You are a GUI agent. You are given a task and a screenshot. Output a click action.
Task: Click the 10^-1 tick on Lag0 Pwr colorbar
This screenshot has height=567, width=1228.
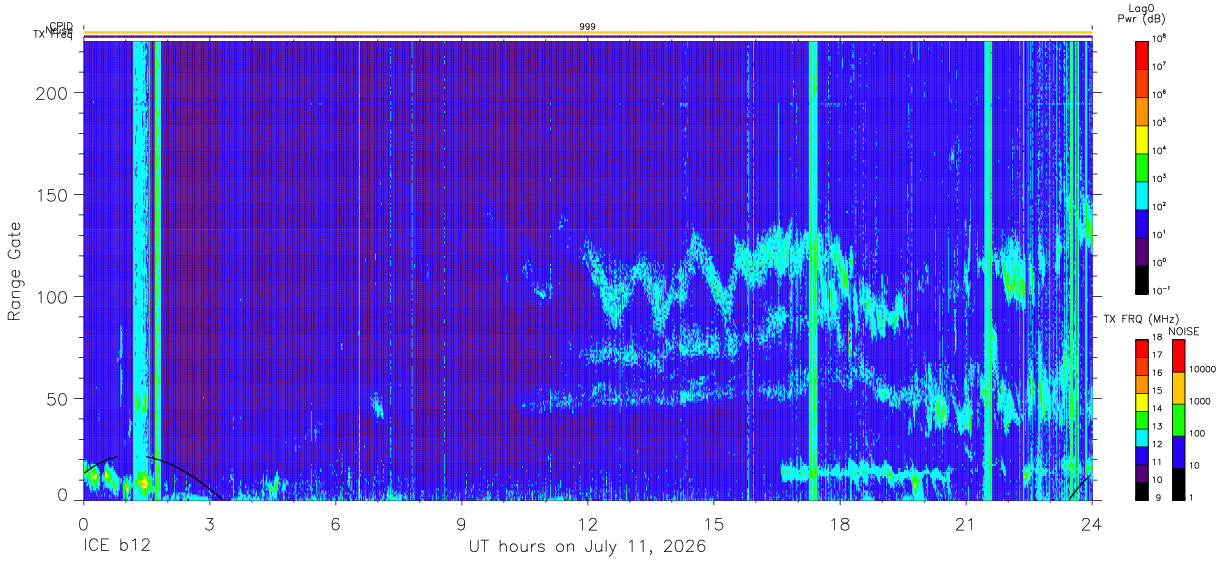pos(1162,290)
